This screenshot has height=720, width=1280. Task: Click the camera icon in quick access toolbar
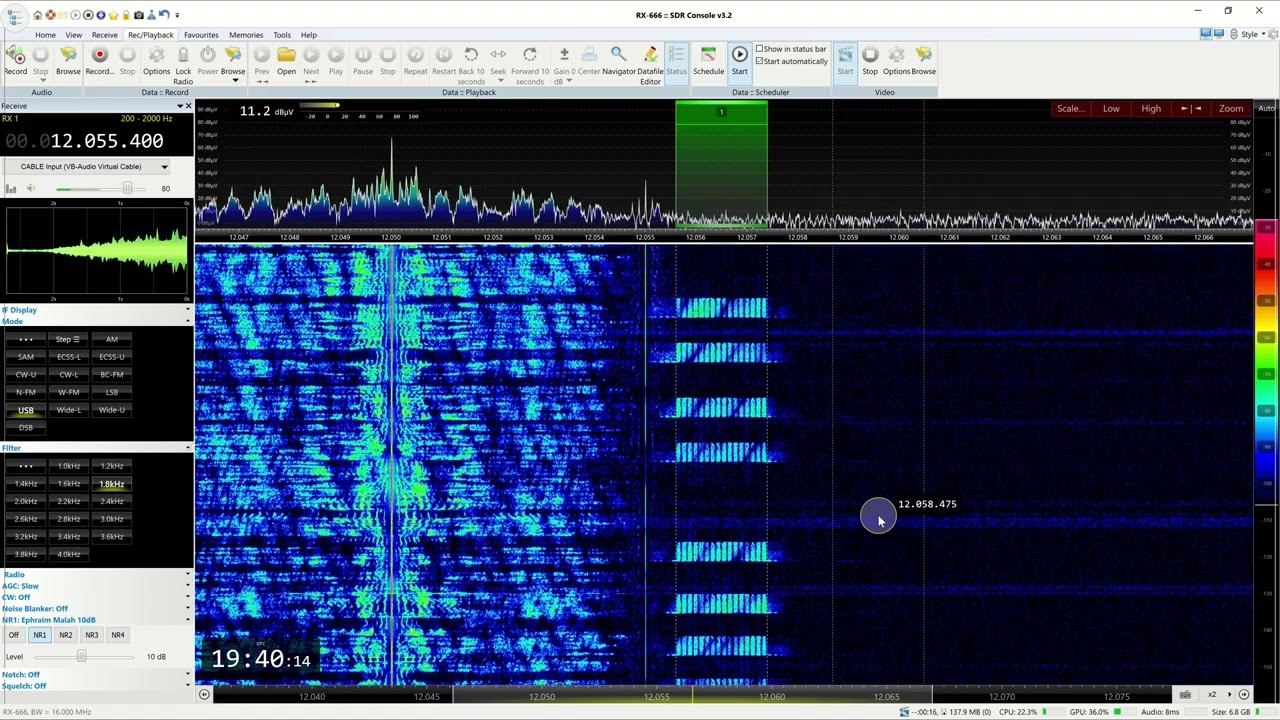138,15
